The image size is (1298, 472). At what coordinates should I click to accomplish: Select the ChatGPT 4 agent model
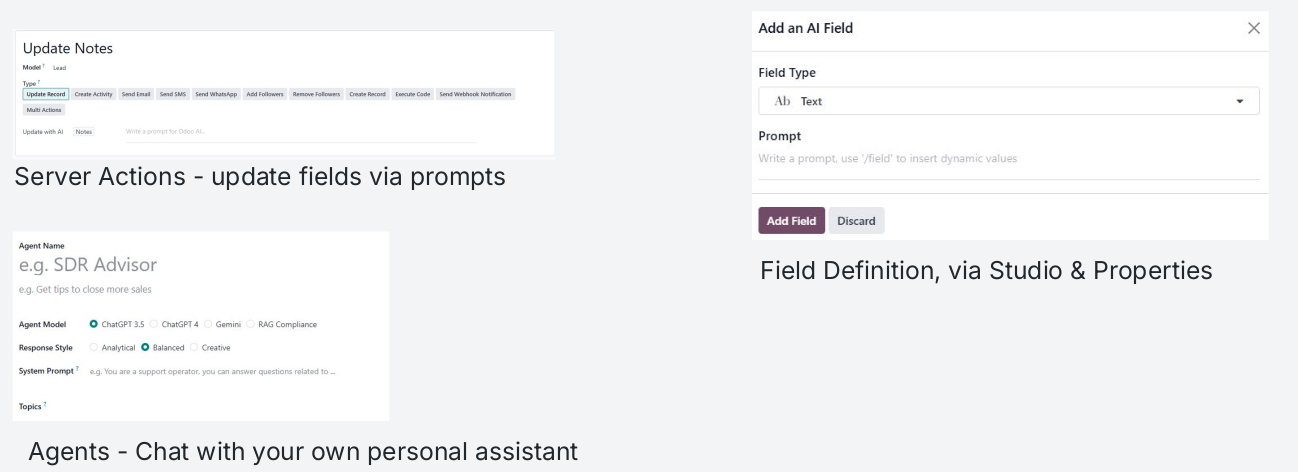154,324
